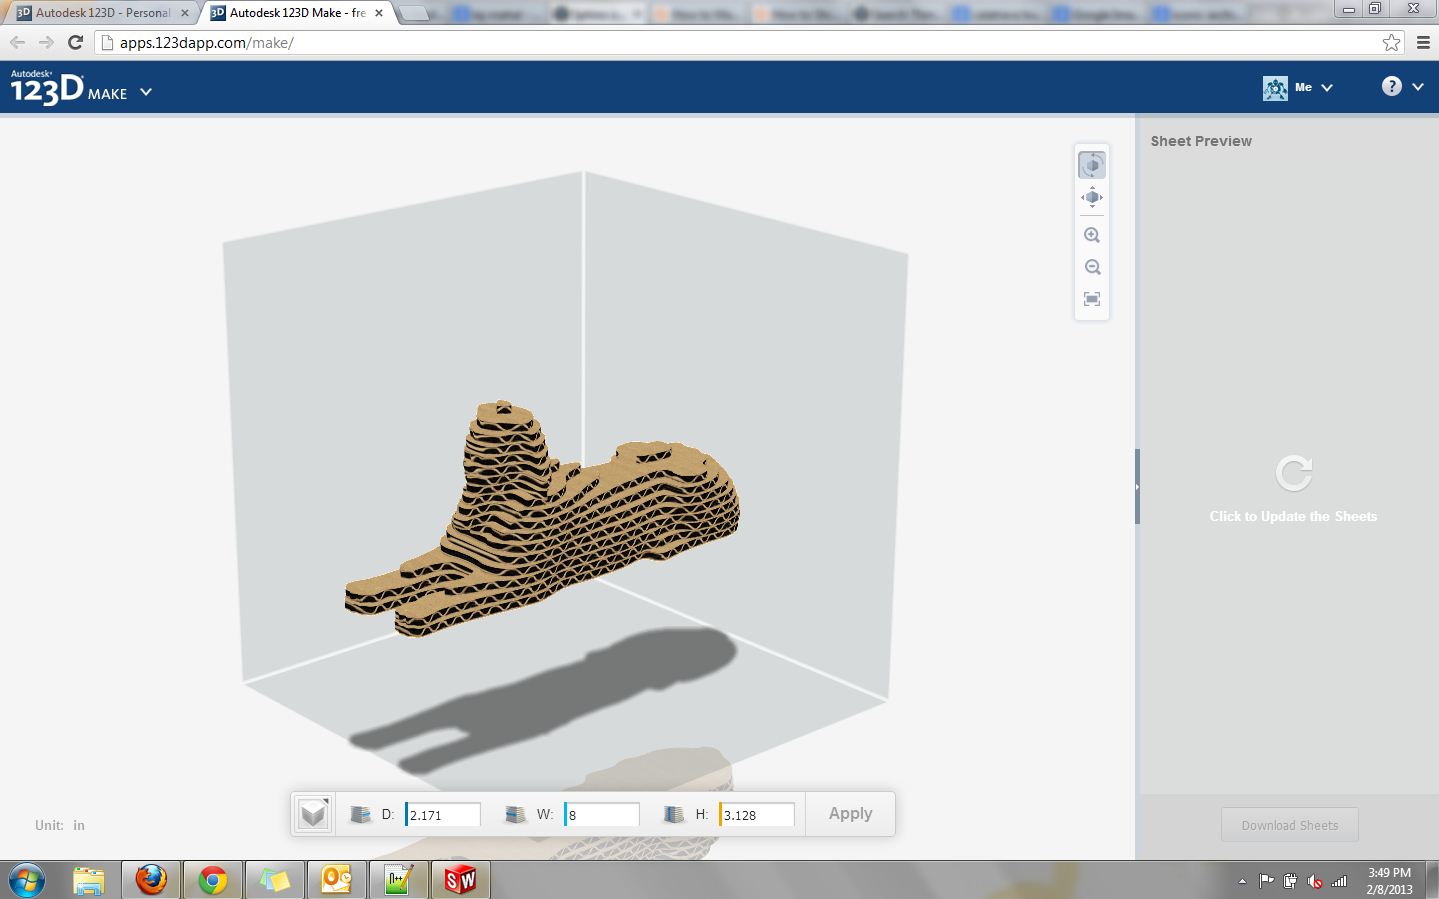Click to Update the Sheets refresh icon
Screen dimensions: 1439x899
(1293, 474)
